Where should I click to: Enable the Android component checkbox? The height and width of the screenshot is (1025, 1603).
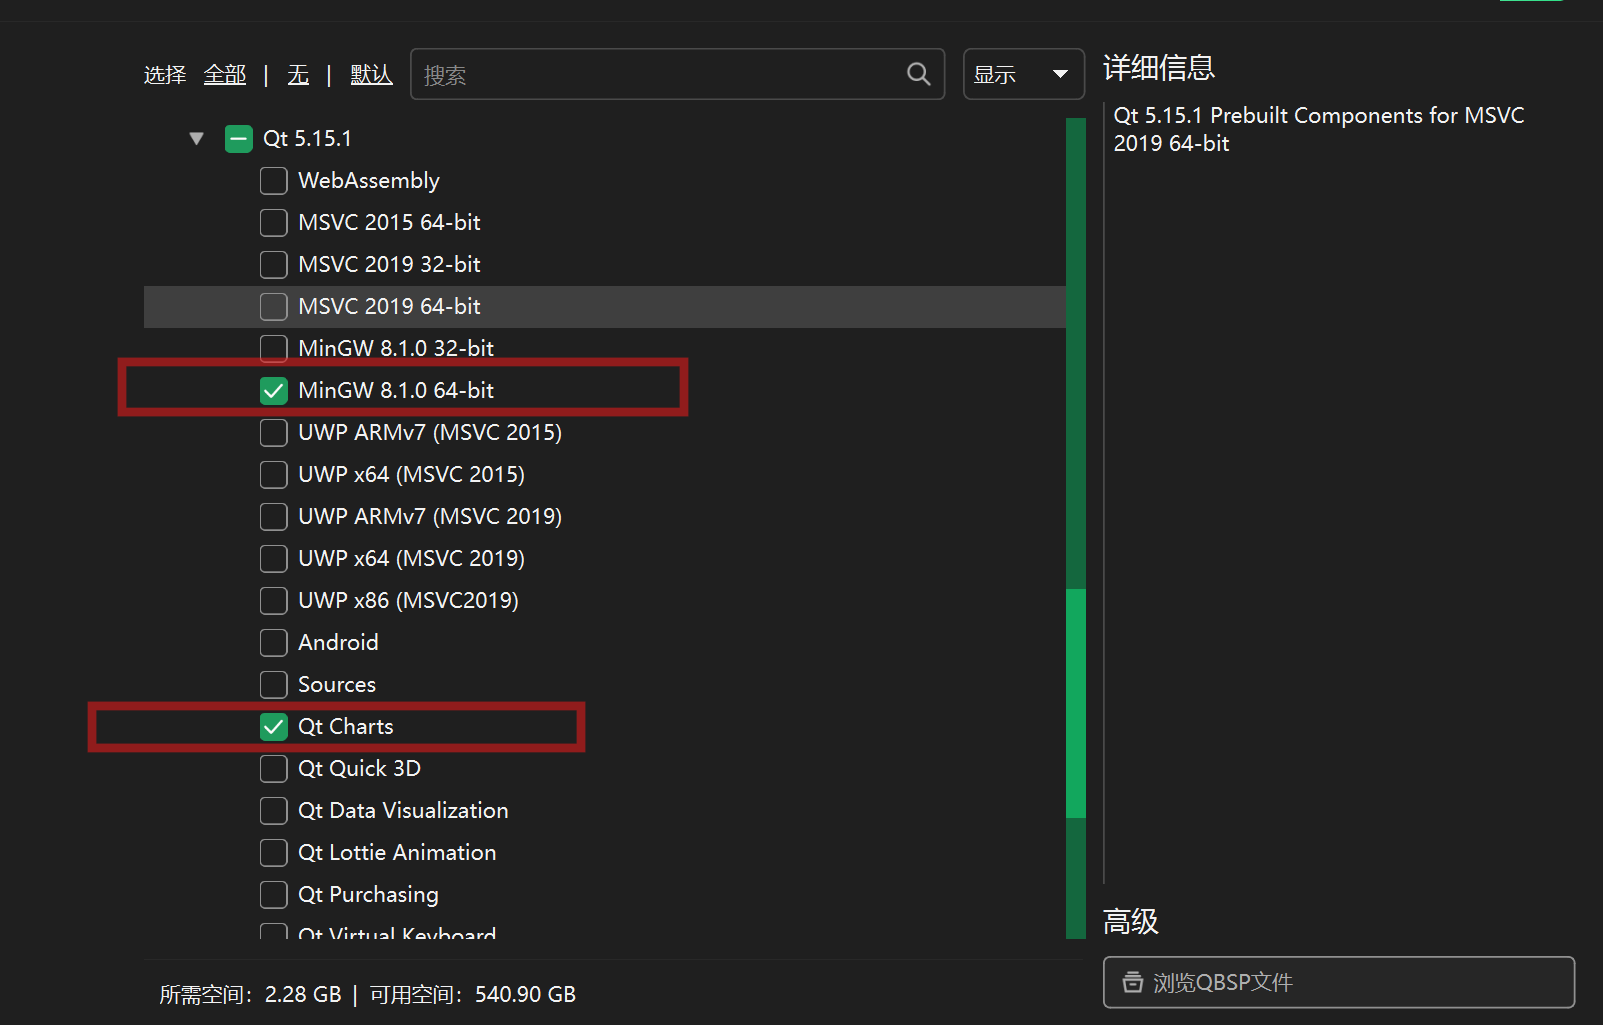273,643
